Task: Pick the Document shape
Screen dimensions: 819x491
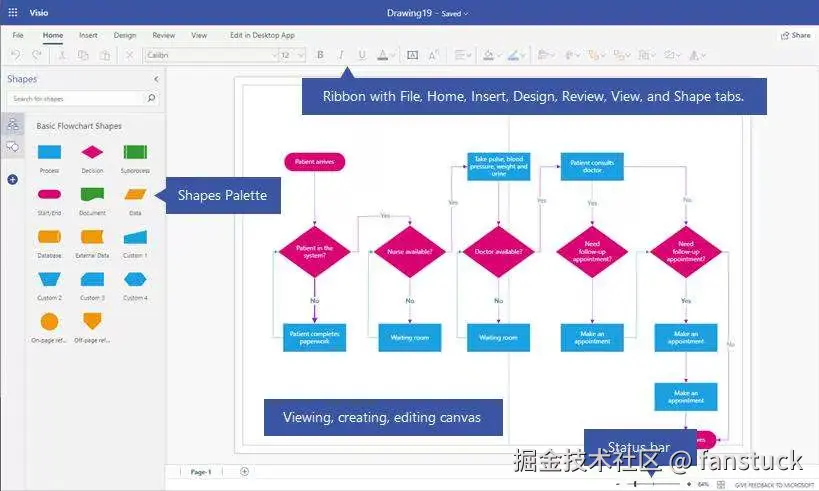Action: pos(92,194)
